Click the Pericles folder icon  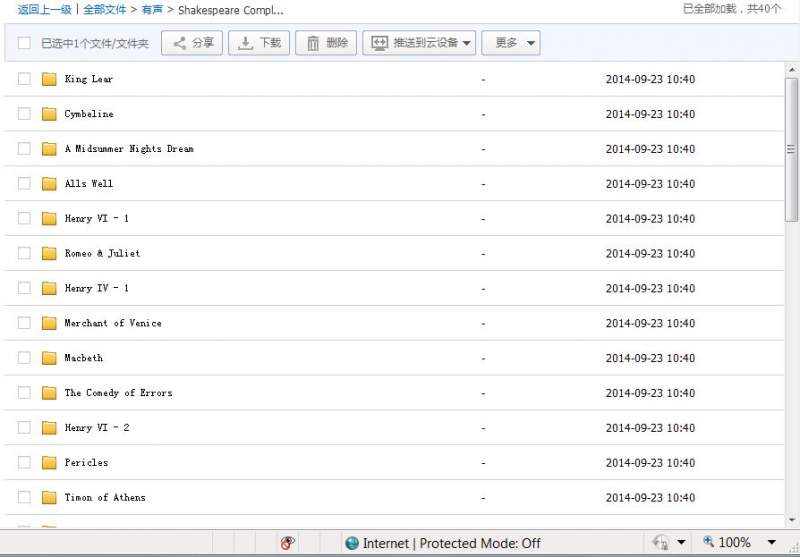click(49, 463)
